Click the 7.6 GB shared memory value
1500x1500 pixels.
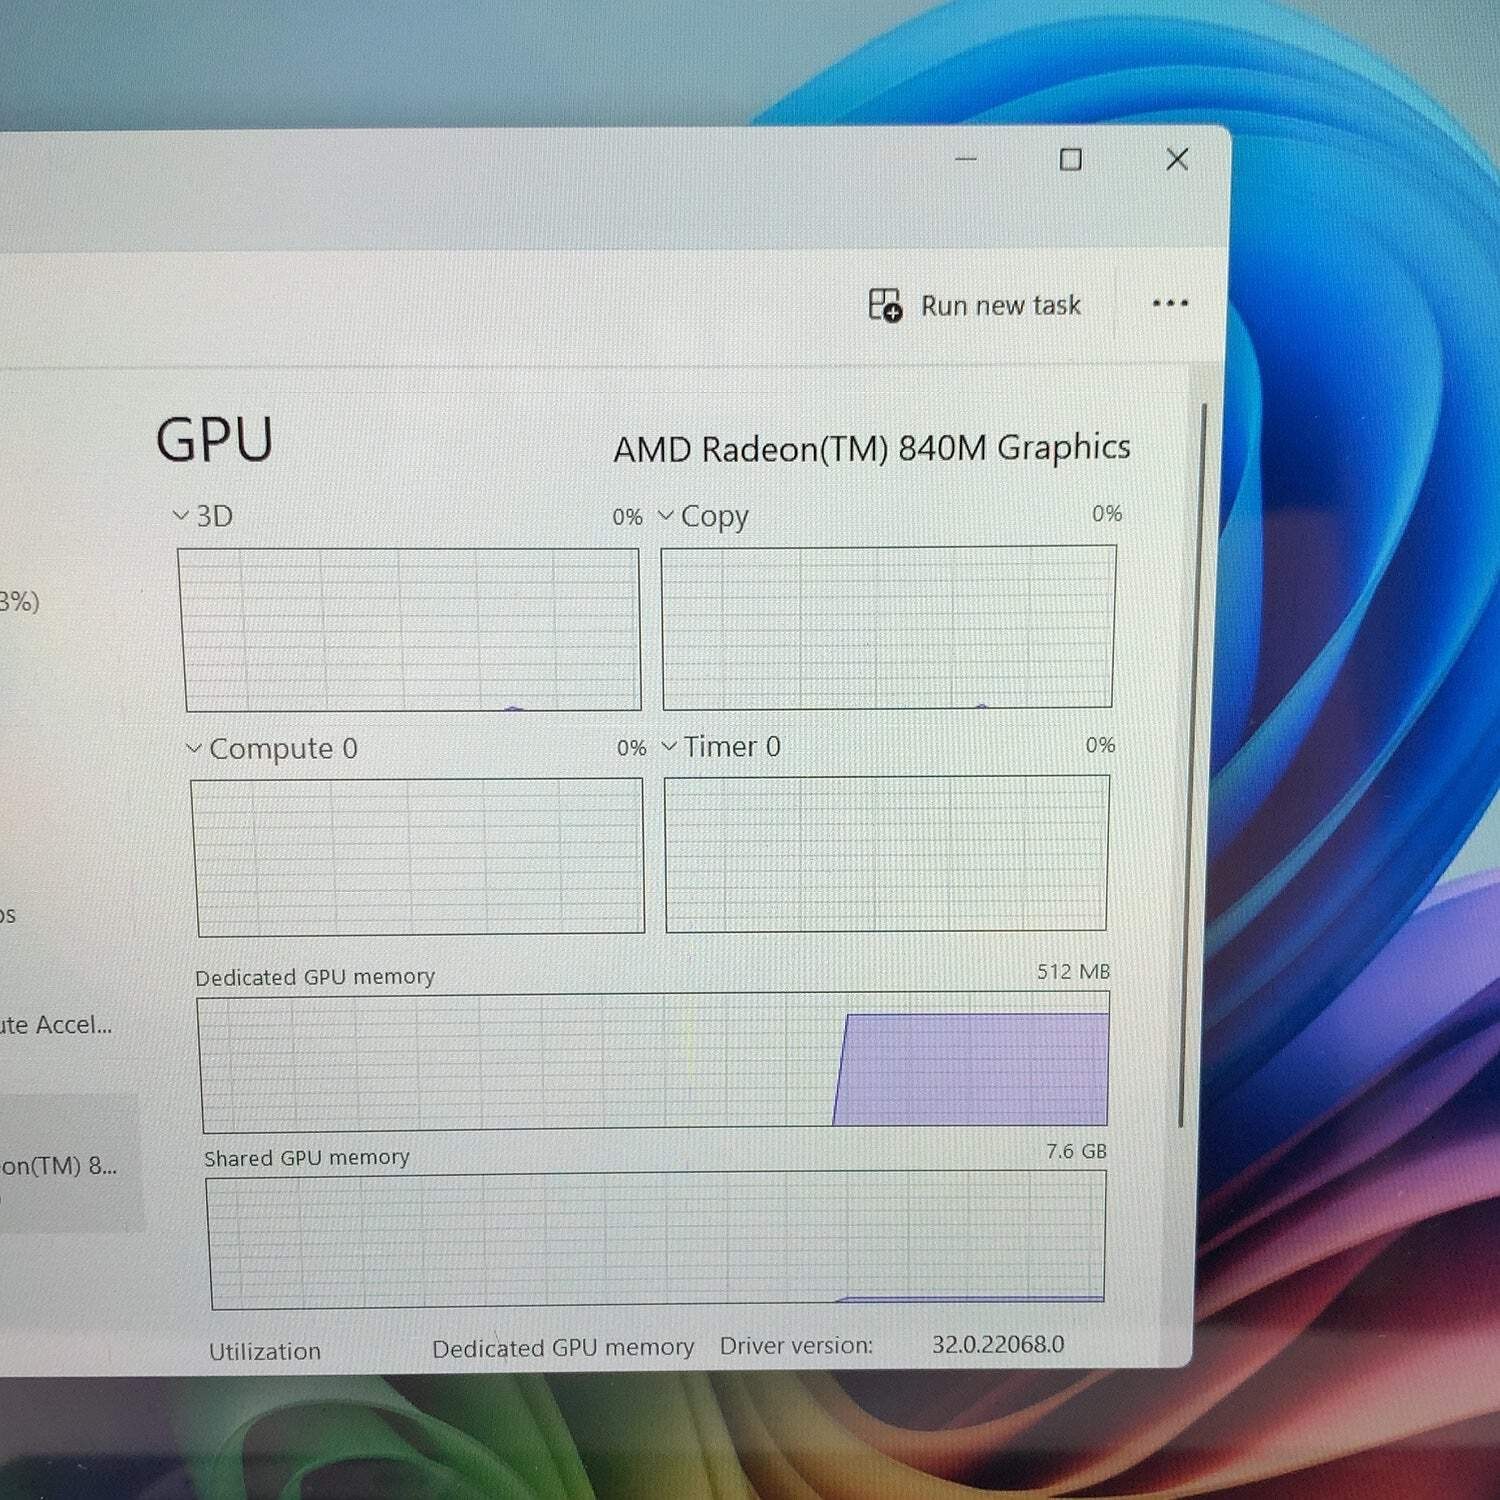[x=1076, y=1151]
